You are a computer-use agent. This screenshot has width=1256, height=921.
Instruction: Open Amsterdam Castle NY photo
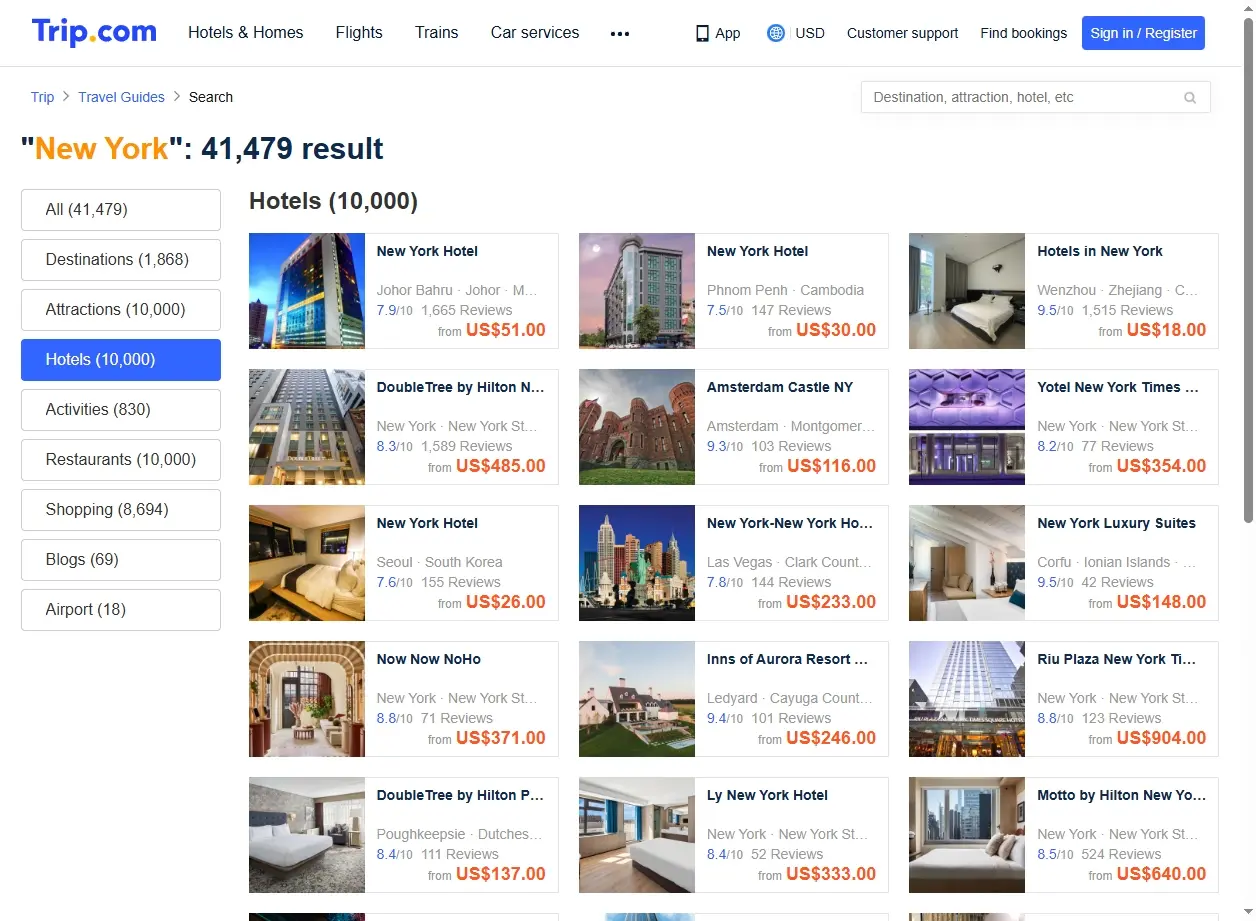(637, 427)
